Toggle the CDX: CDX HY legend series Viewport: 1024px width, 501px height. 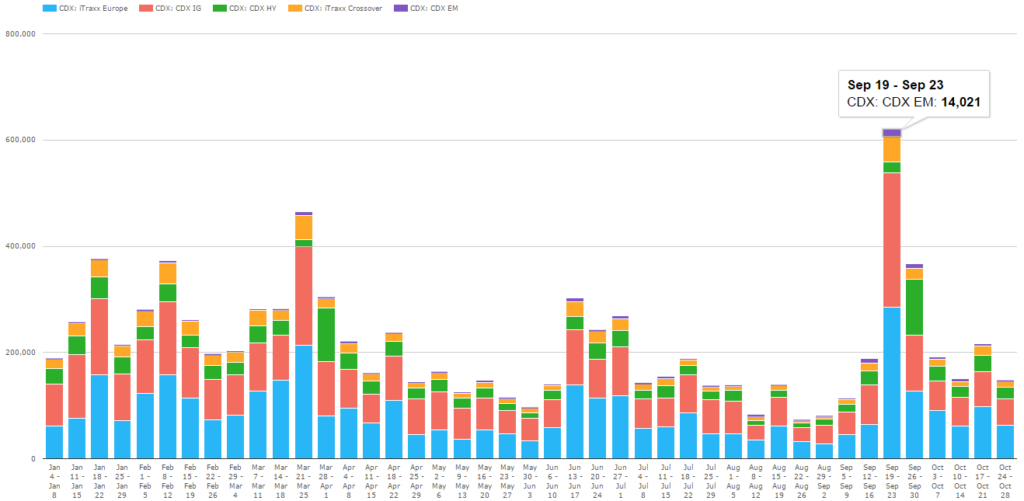pyautogui.click(x=244, y=8)
